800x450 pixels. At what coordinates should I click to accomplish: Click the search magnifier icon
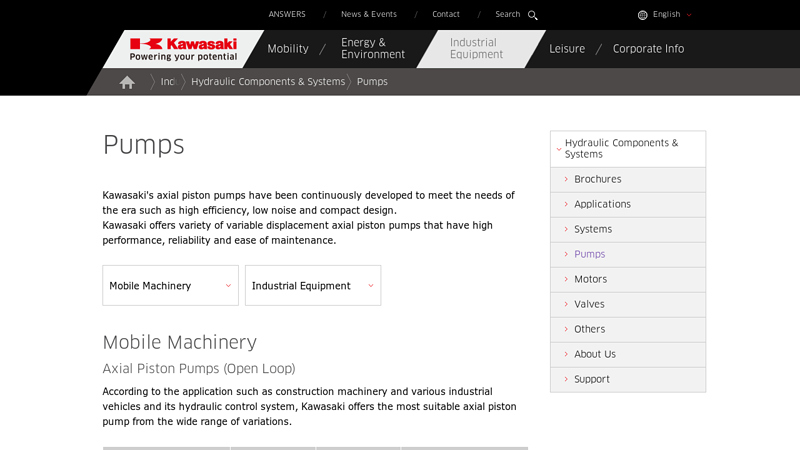pos(533,15)
